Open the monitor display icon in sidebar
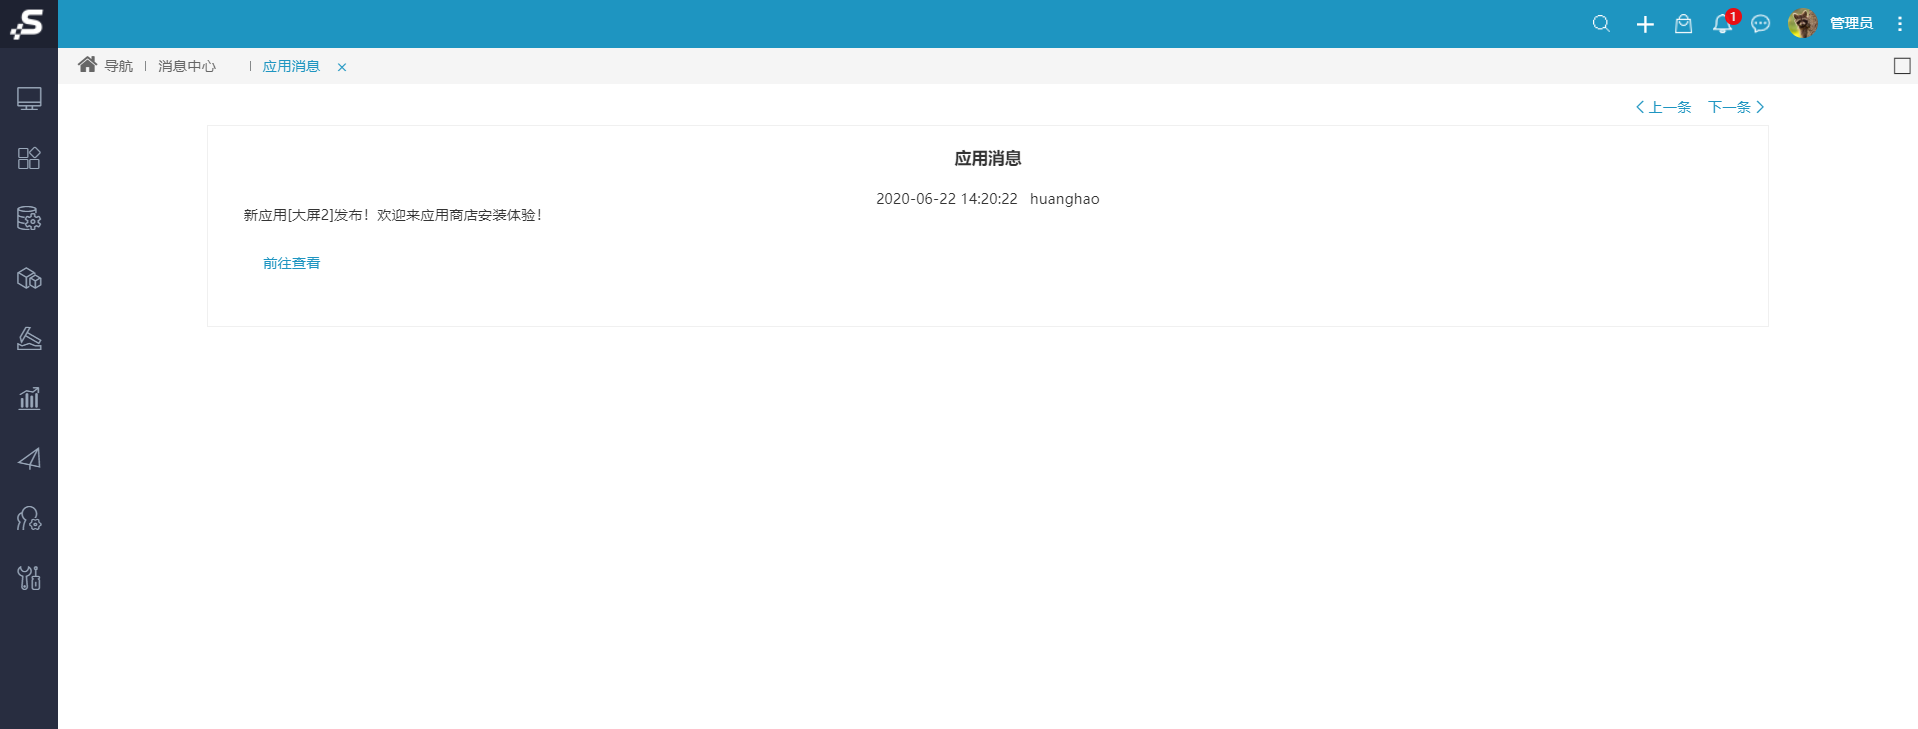This screenshot has width=1918, height=729. click(29, 99)
